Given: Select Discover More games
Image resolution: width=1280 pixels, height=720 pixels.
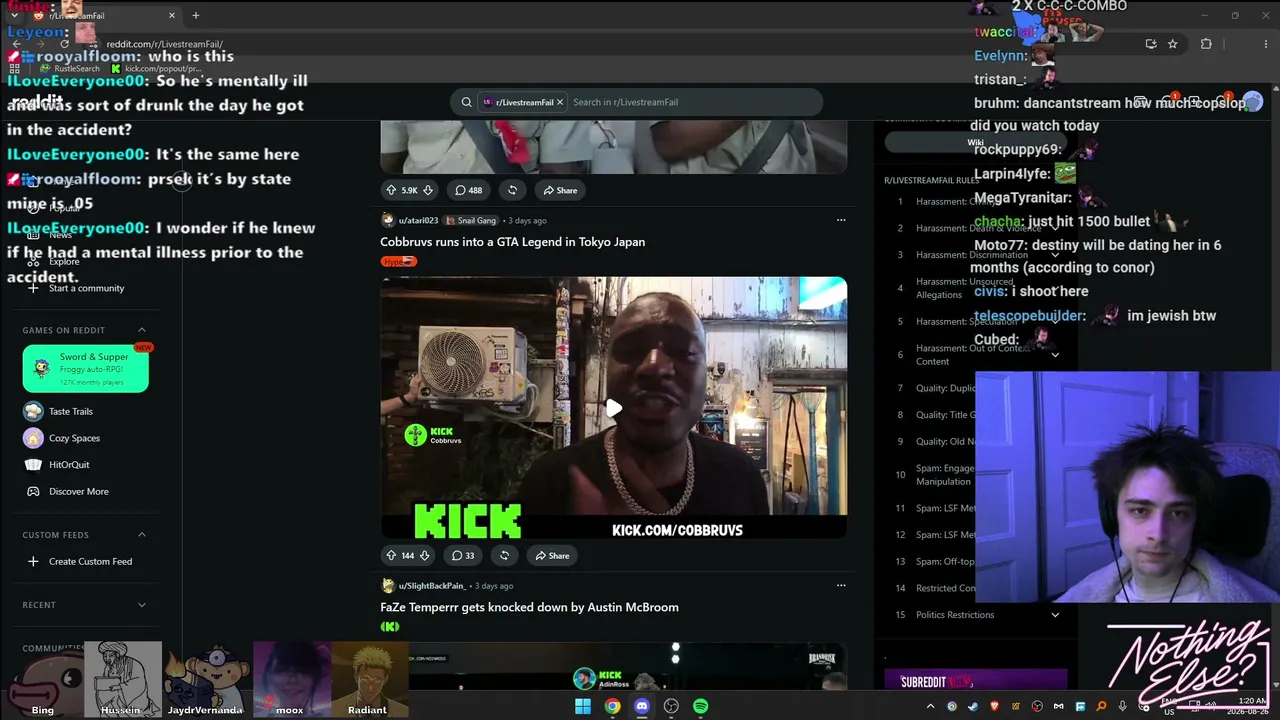Looking at the screenshot, I should pos(78,492).
